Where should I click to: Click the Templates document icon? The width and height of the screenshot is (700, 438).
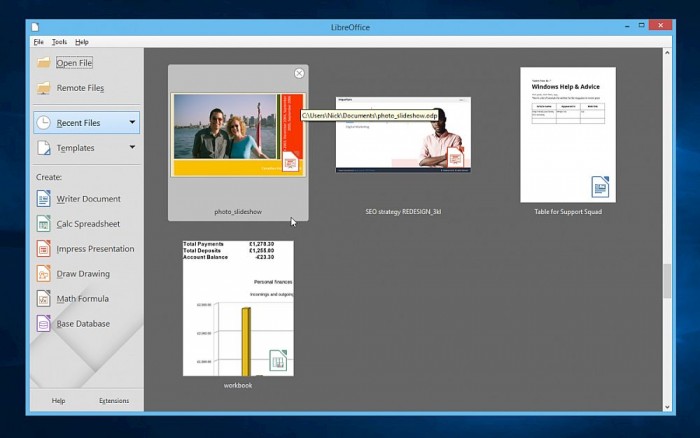(x=43, y=148)
